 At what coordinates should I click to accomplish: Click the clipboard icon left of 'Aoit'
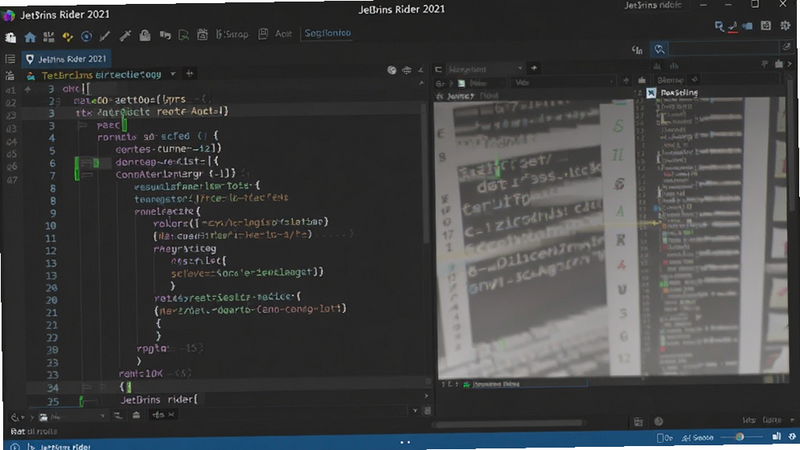[263, 34]
